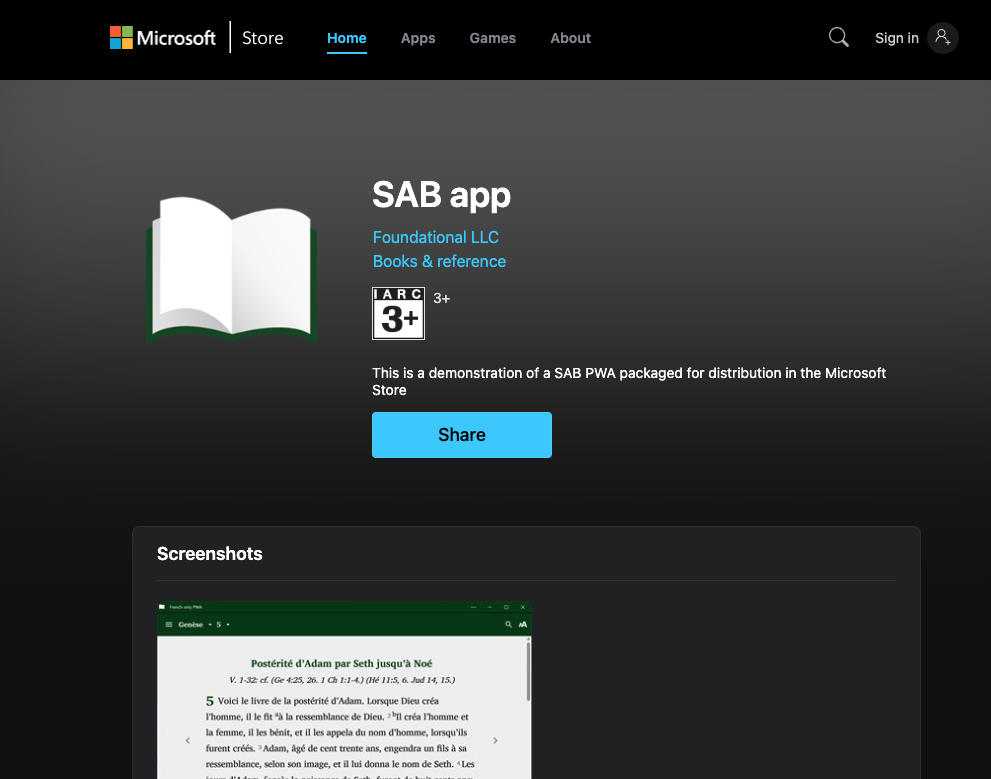Switch to the Apps tab
This screenshot has width=991, height=779.
pyautogui.click(x=418, y=38)
